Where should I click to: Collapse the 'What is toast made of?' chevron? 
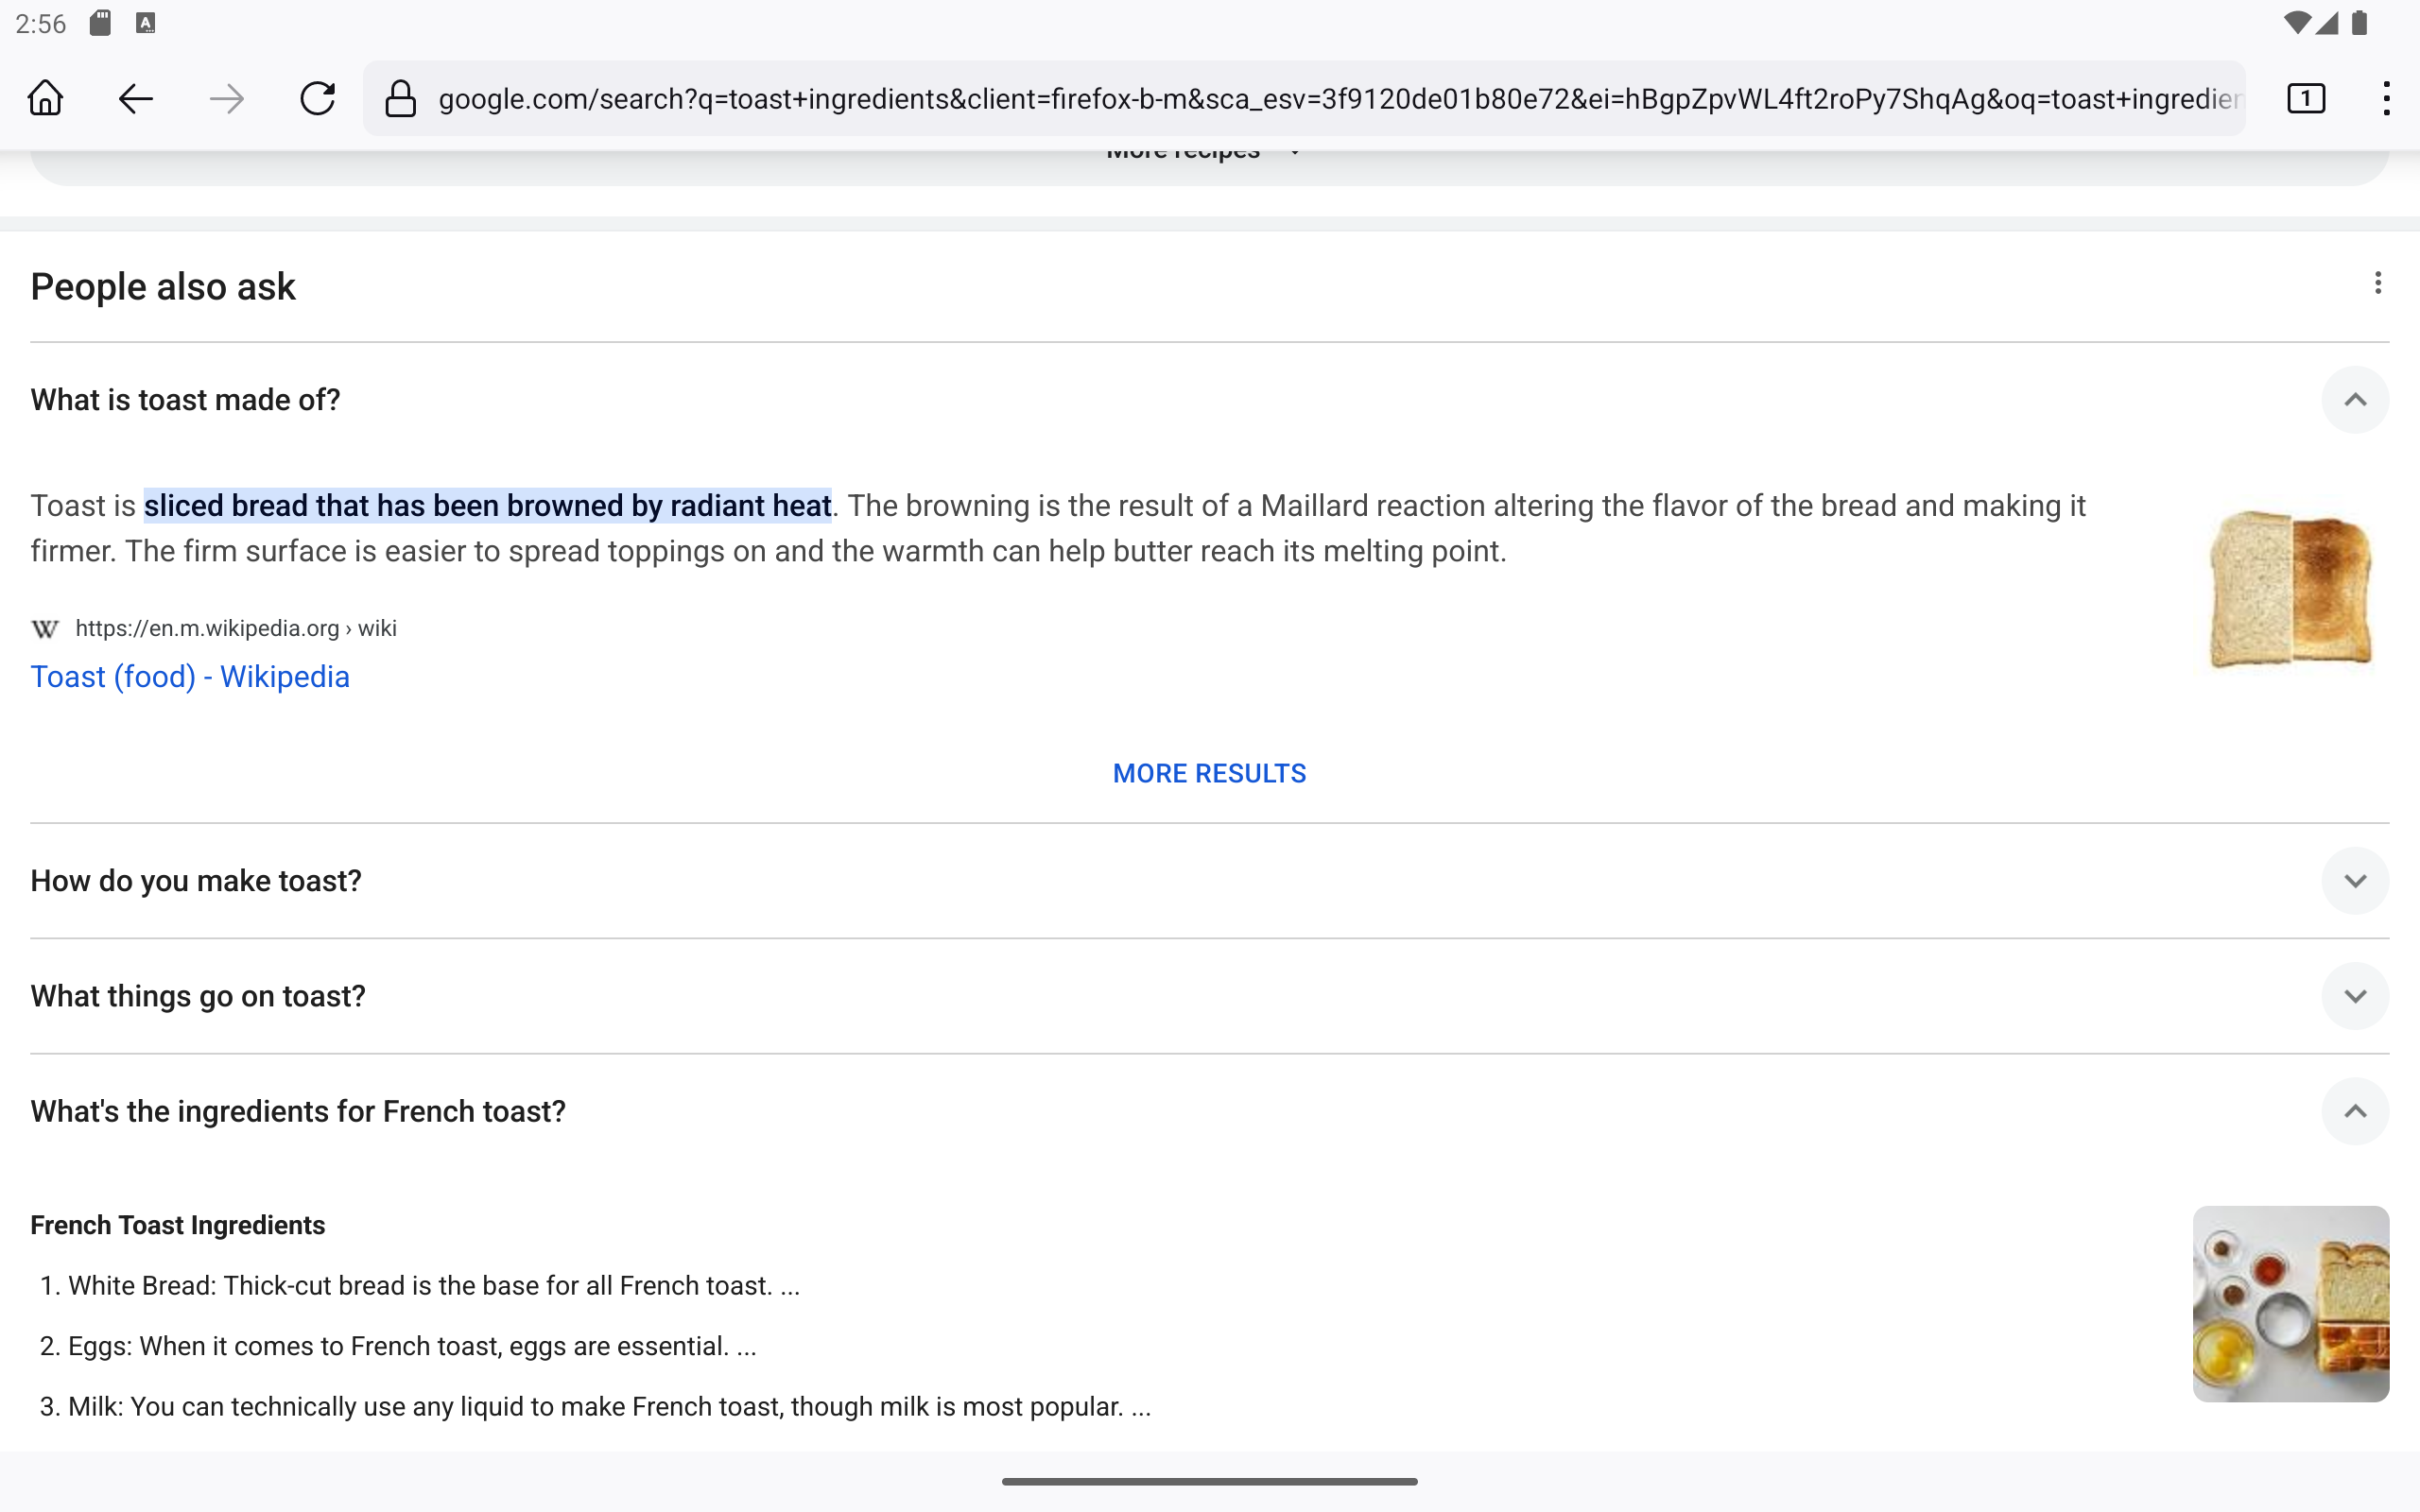pyautogui.click(x=2355, y=400)
